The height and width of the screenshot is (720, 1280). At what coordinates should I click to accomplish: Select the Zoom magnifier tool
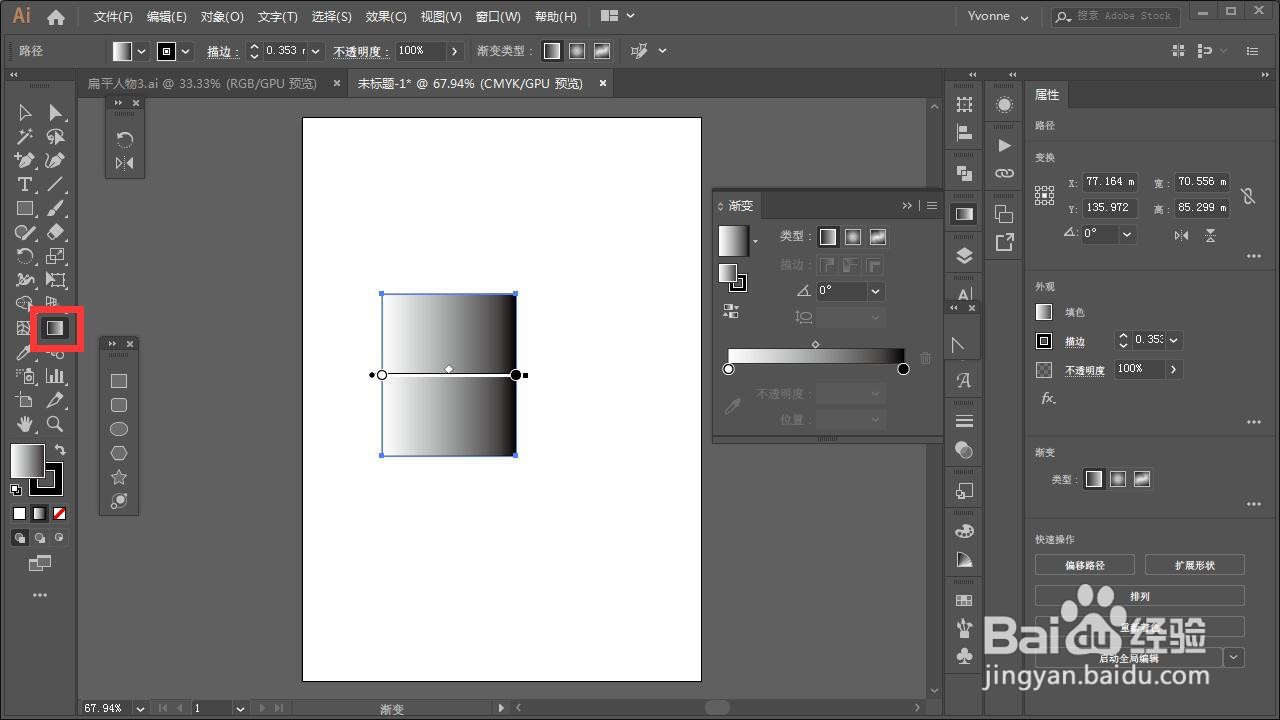[55, 424]
